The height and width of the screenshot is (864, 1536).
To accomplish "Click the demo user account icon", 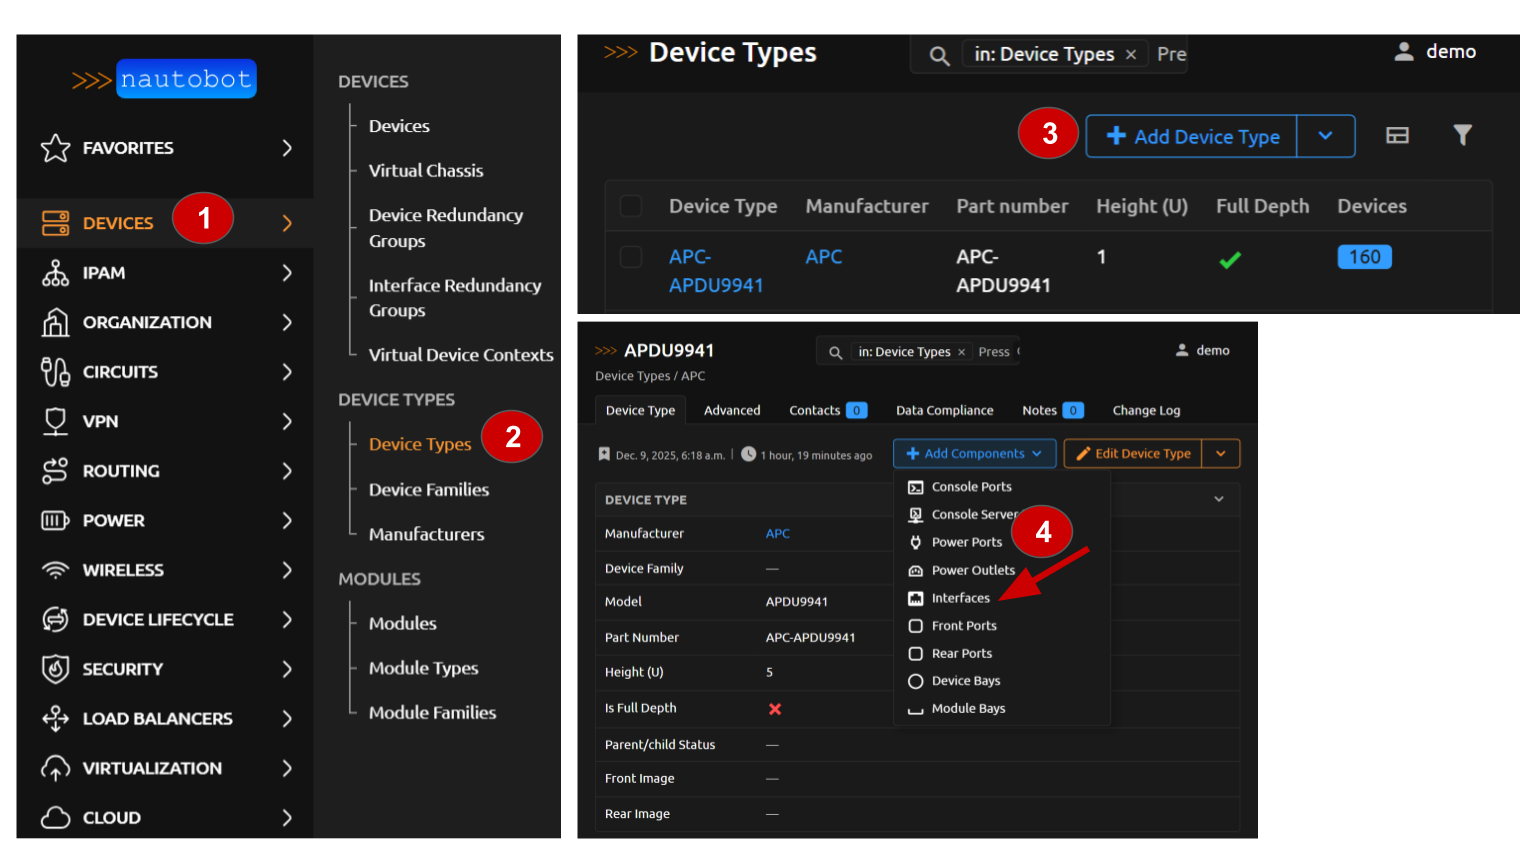I will click(x=1403, y=51).
